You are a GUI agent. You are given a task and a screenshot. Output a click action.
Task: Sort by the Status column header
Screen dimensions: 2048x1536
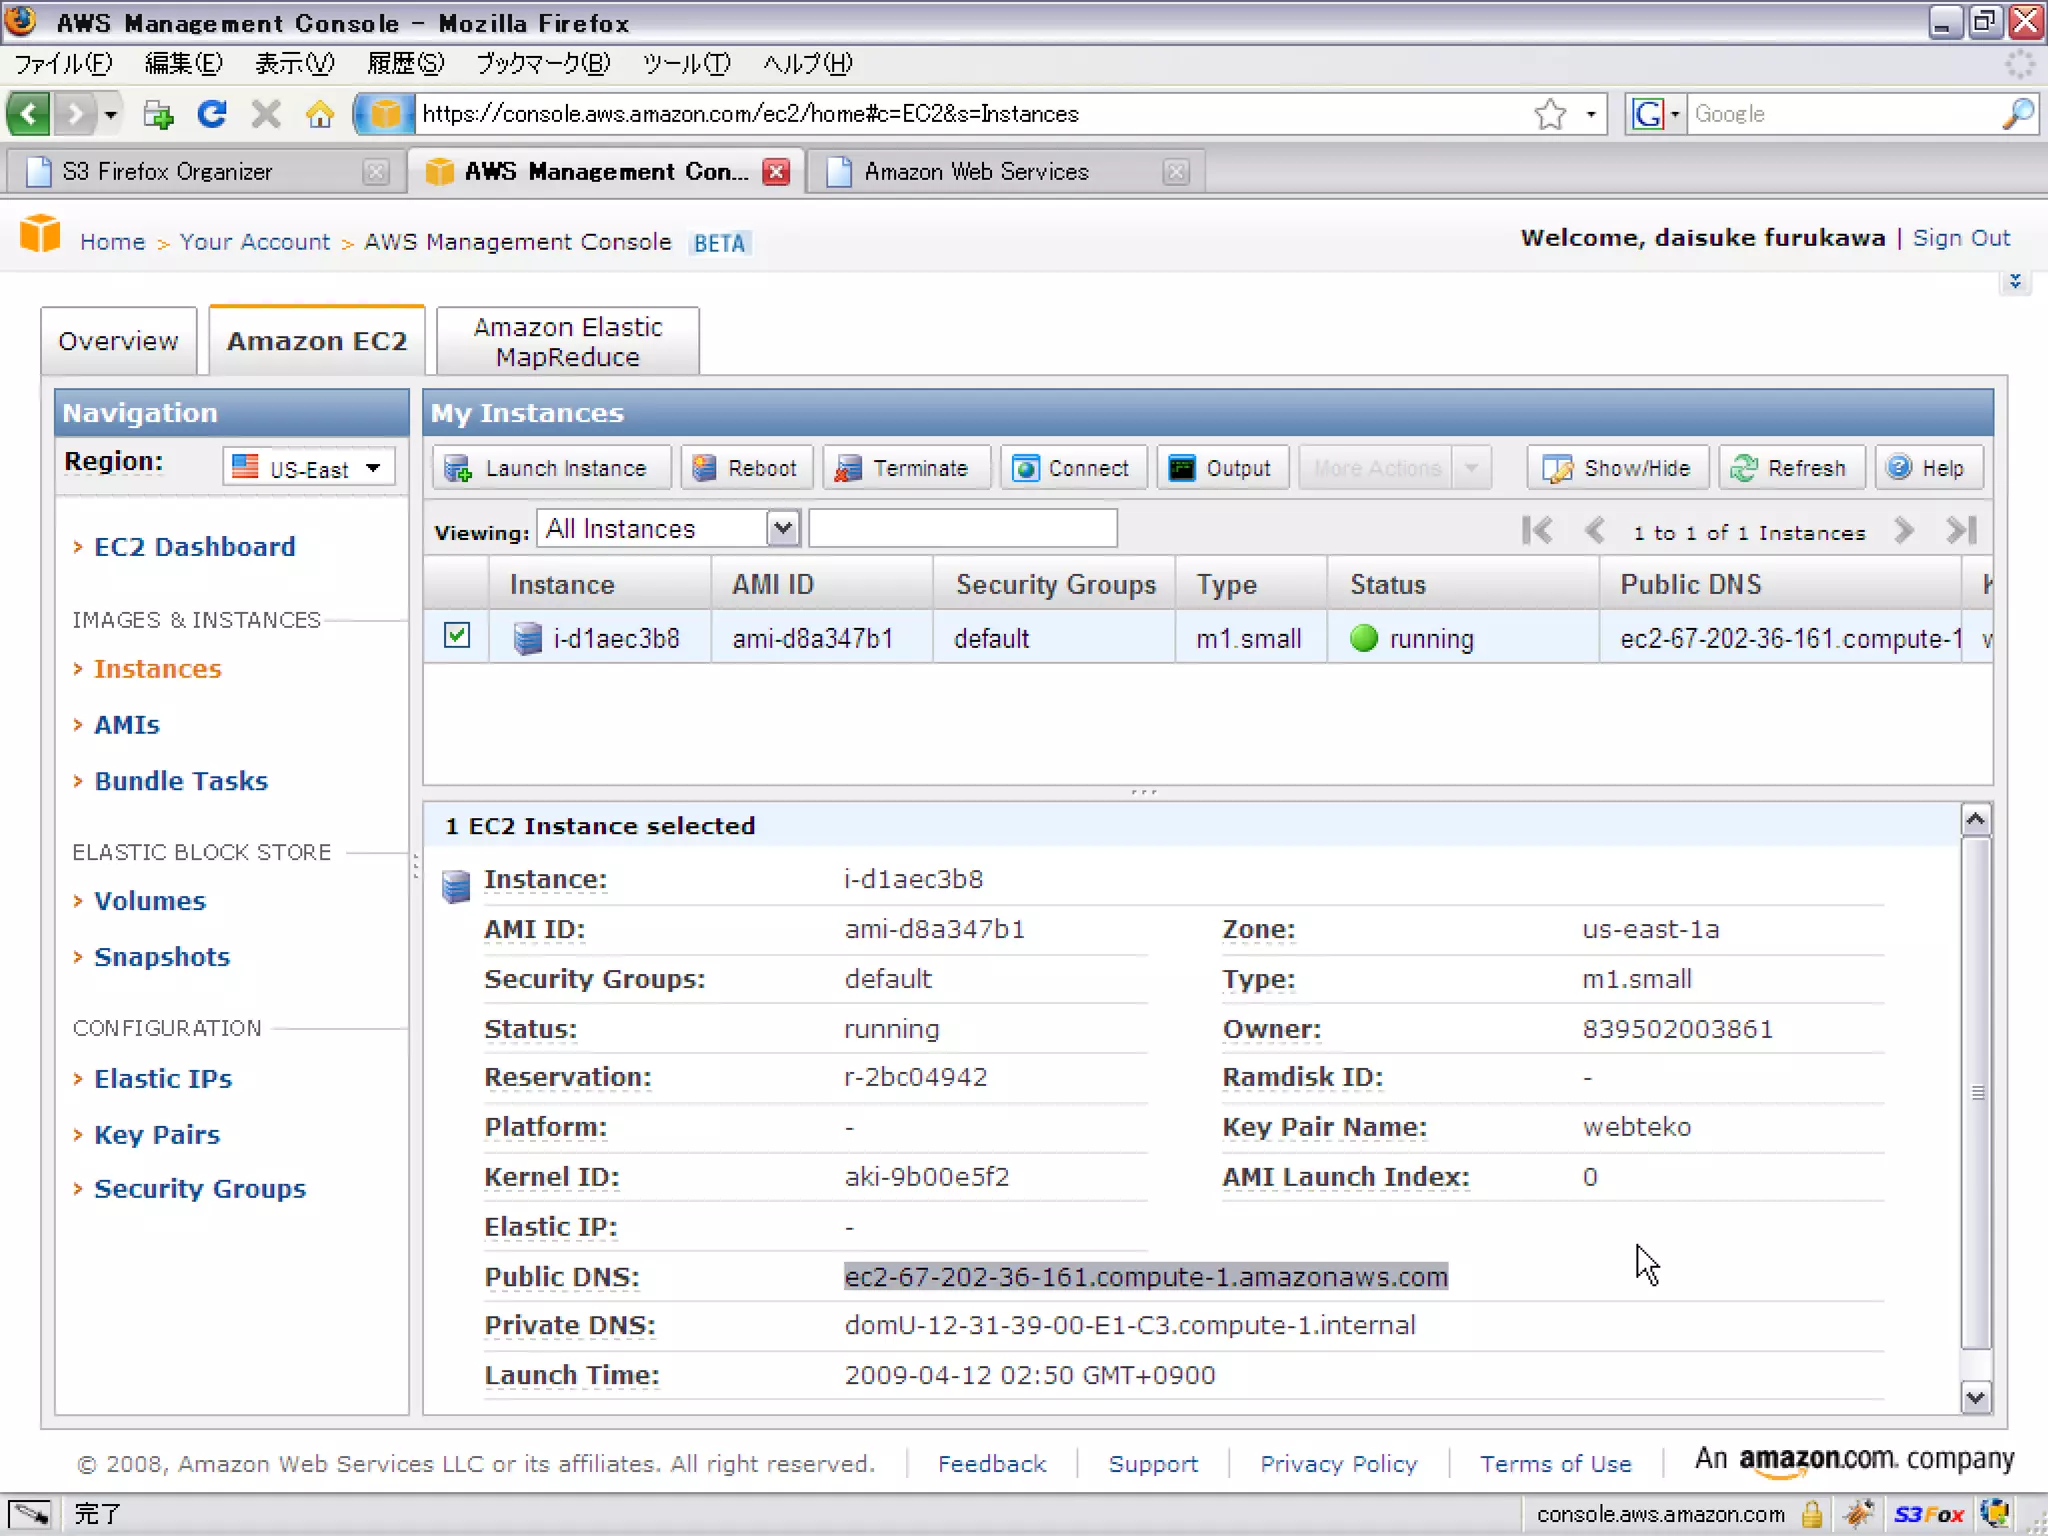click(1462, 584)
